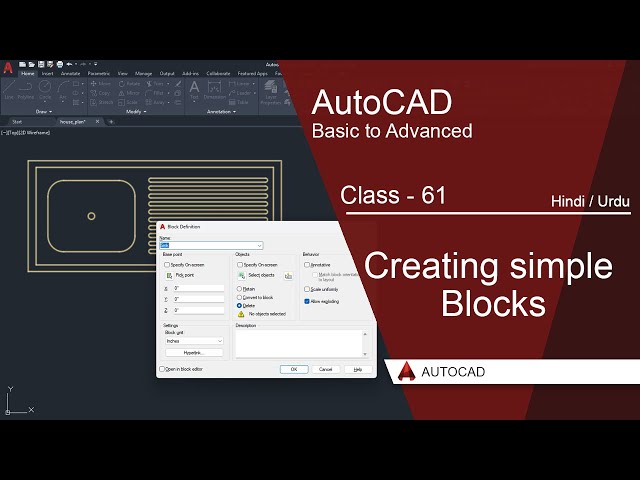This screenshot has width=640, height=480.
Task: Open the quick access toolbar customize dropdown
Action: [x=96, y=64]
